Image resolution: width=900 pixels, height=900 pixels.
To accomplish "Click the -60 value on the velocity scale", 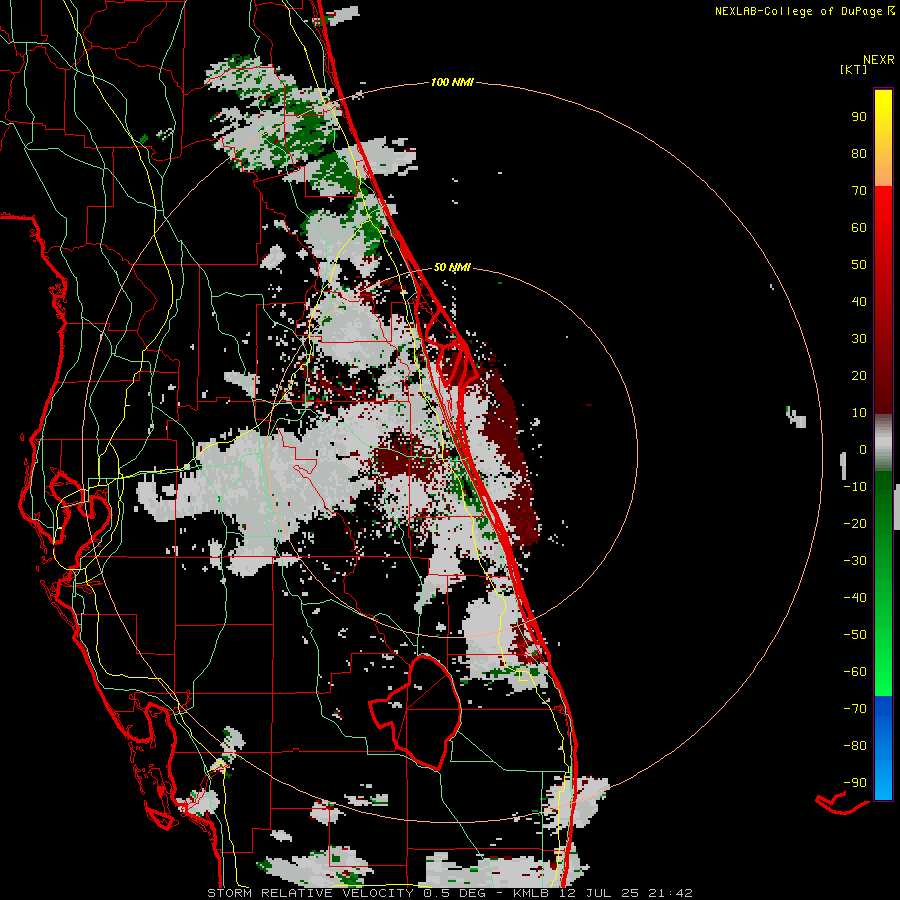I will [855, 672].
